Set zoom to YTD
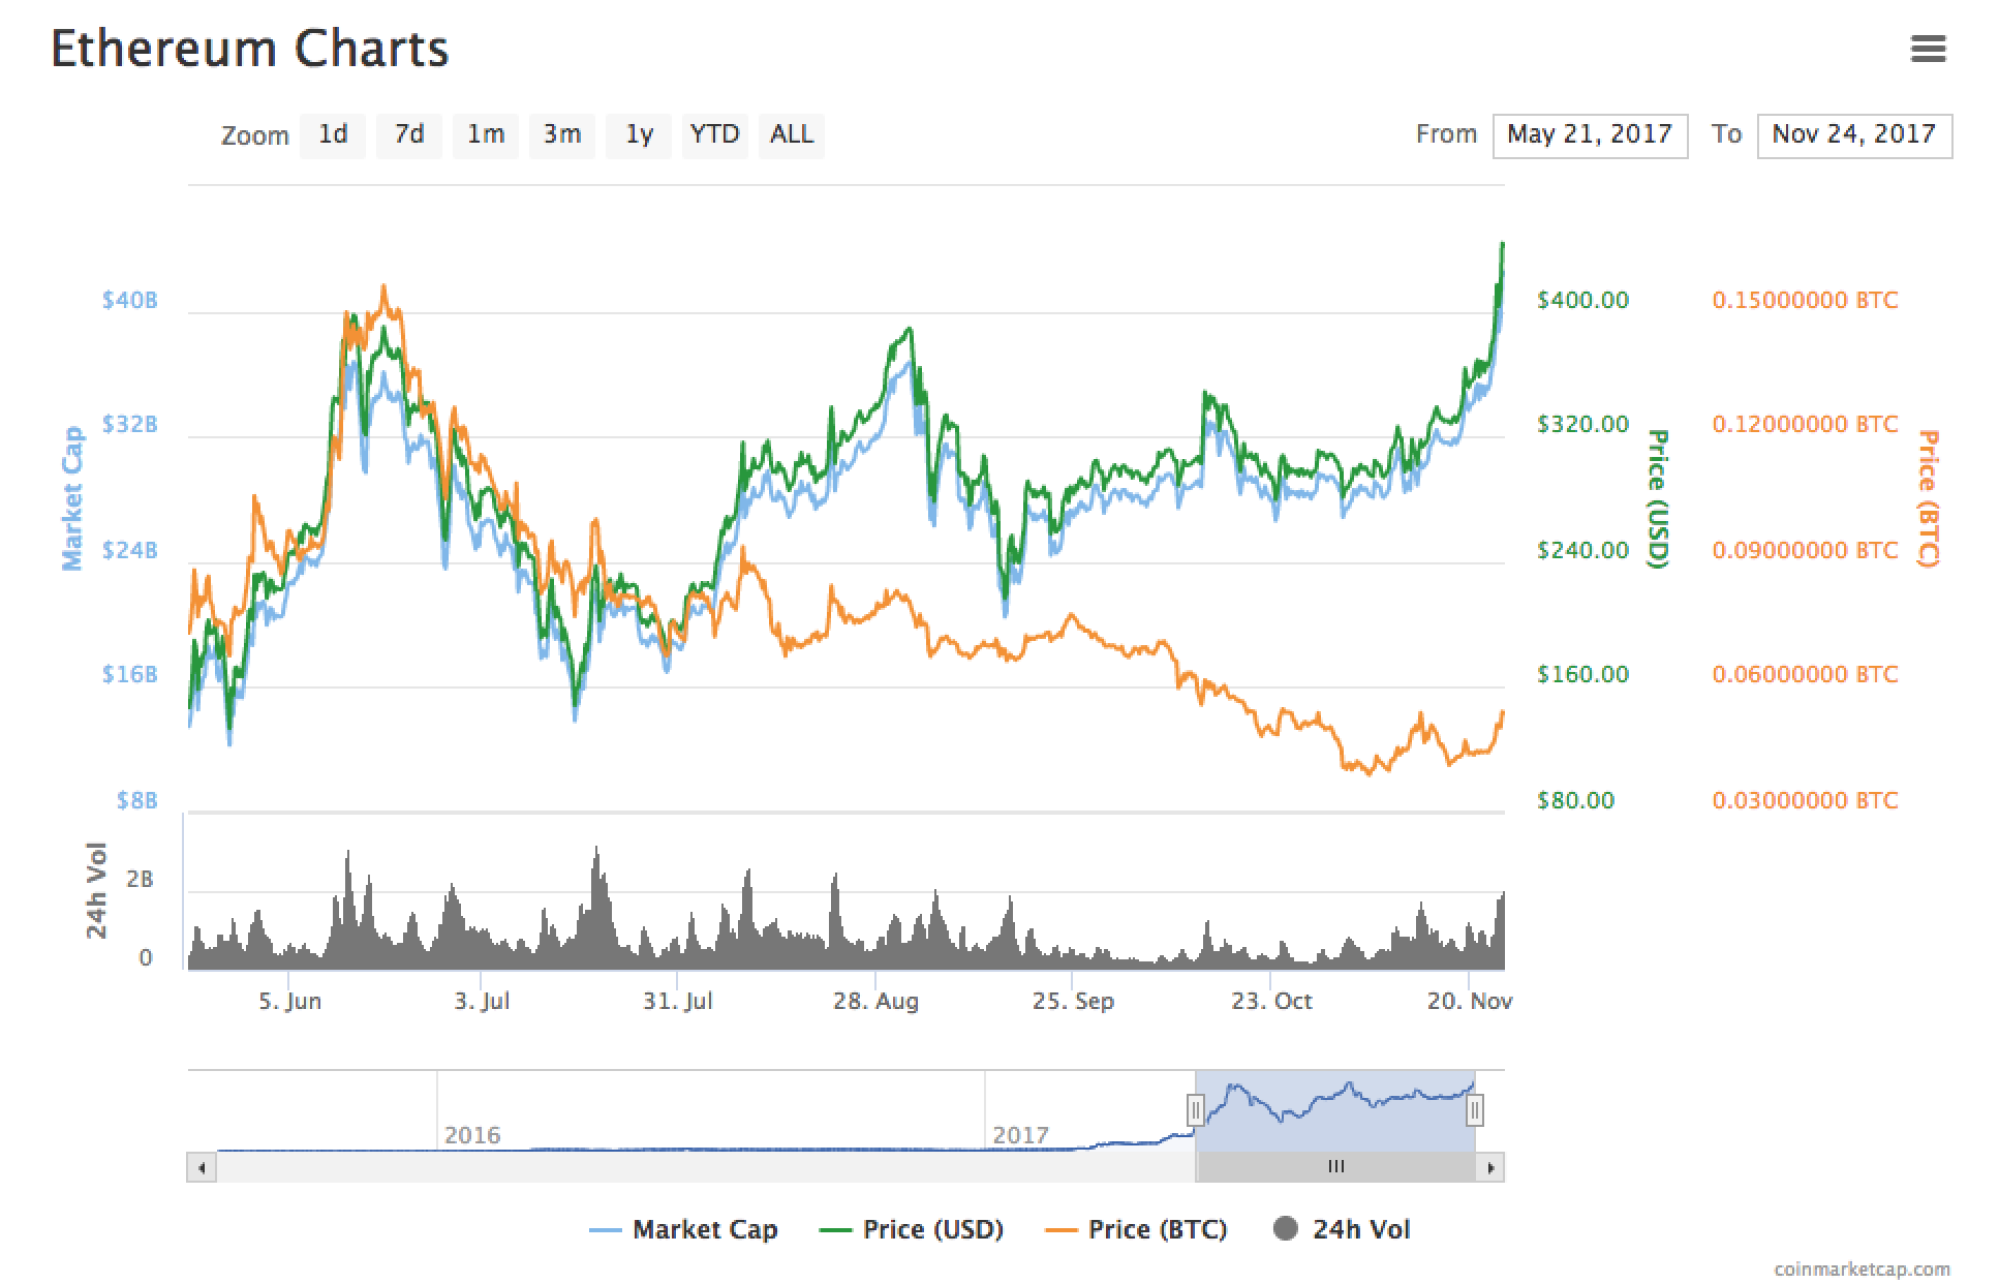Image resolution: width=1999 pixels, height=1284 pixels. [715, 135]
